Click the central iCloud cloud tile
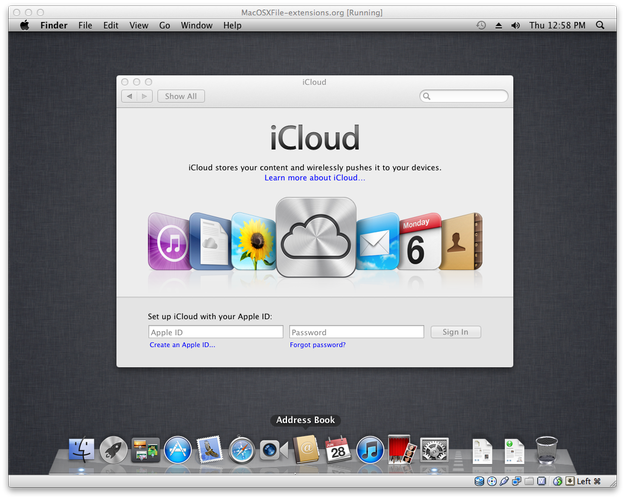This screenshot has width=625, height=499. pyautogui.click(x=316, y=238)
